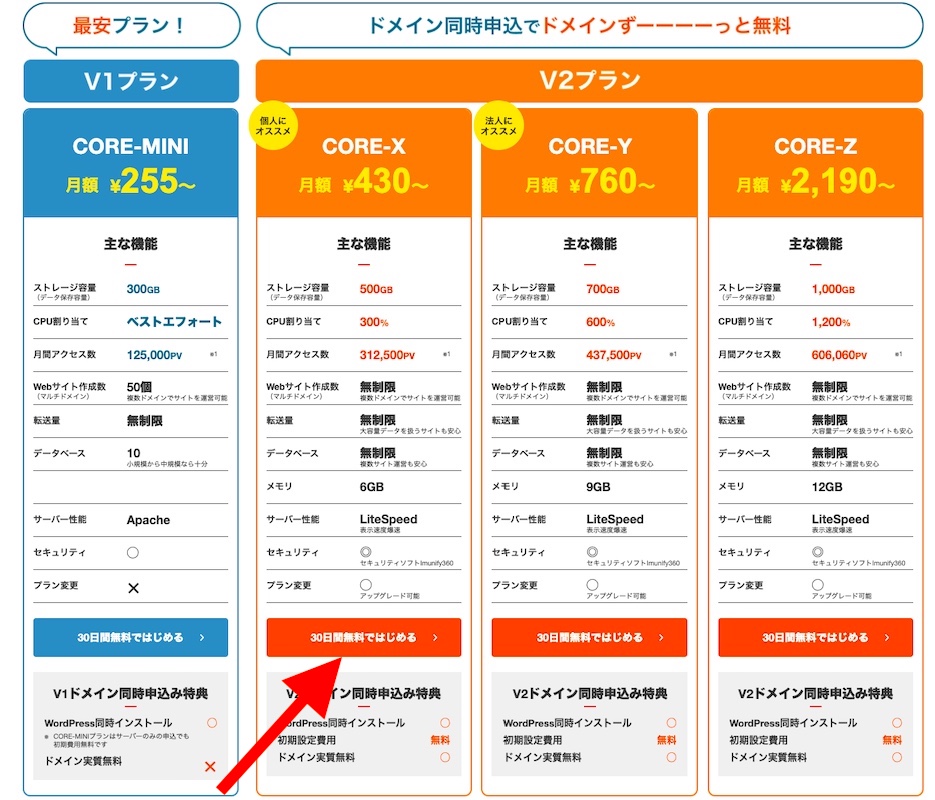Click CORE-Y security double-circle icon
Image resolution: width=935 pixels, height=800 pixels.
click(x=592, y=552)
